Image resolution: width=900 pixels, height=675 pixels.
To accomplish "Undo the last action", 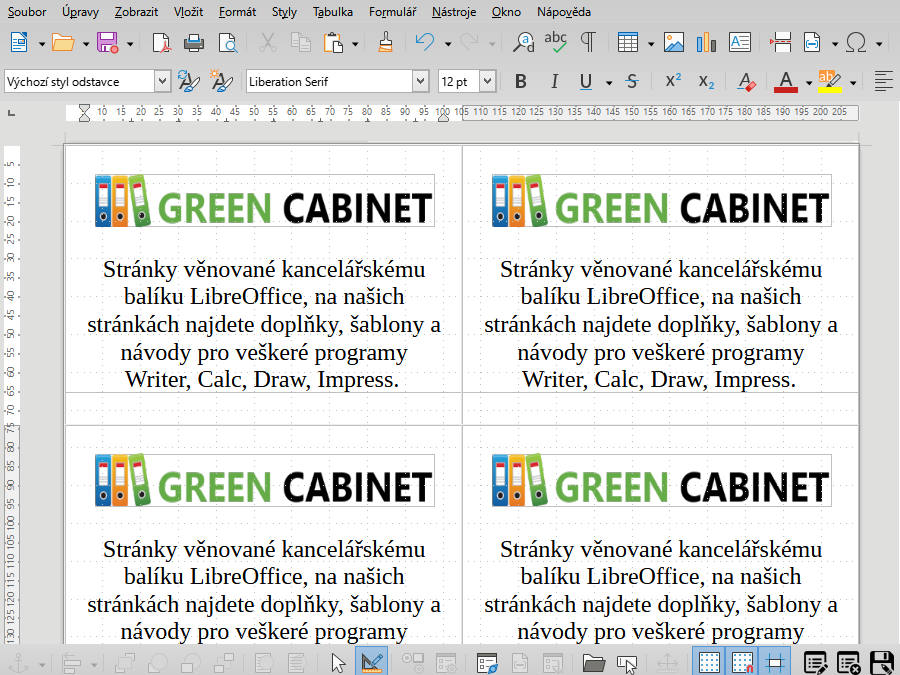I will tap(425, 42).
